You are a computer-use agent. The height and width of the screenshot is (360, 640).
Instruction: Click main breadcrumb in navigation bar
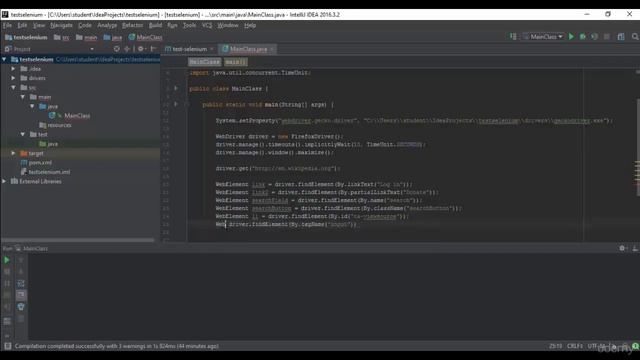[87, 37]
